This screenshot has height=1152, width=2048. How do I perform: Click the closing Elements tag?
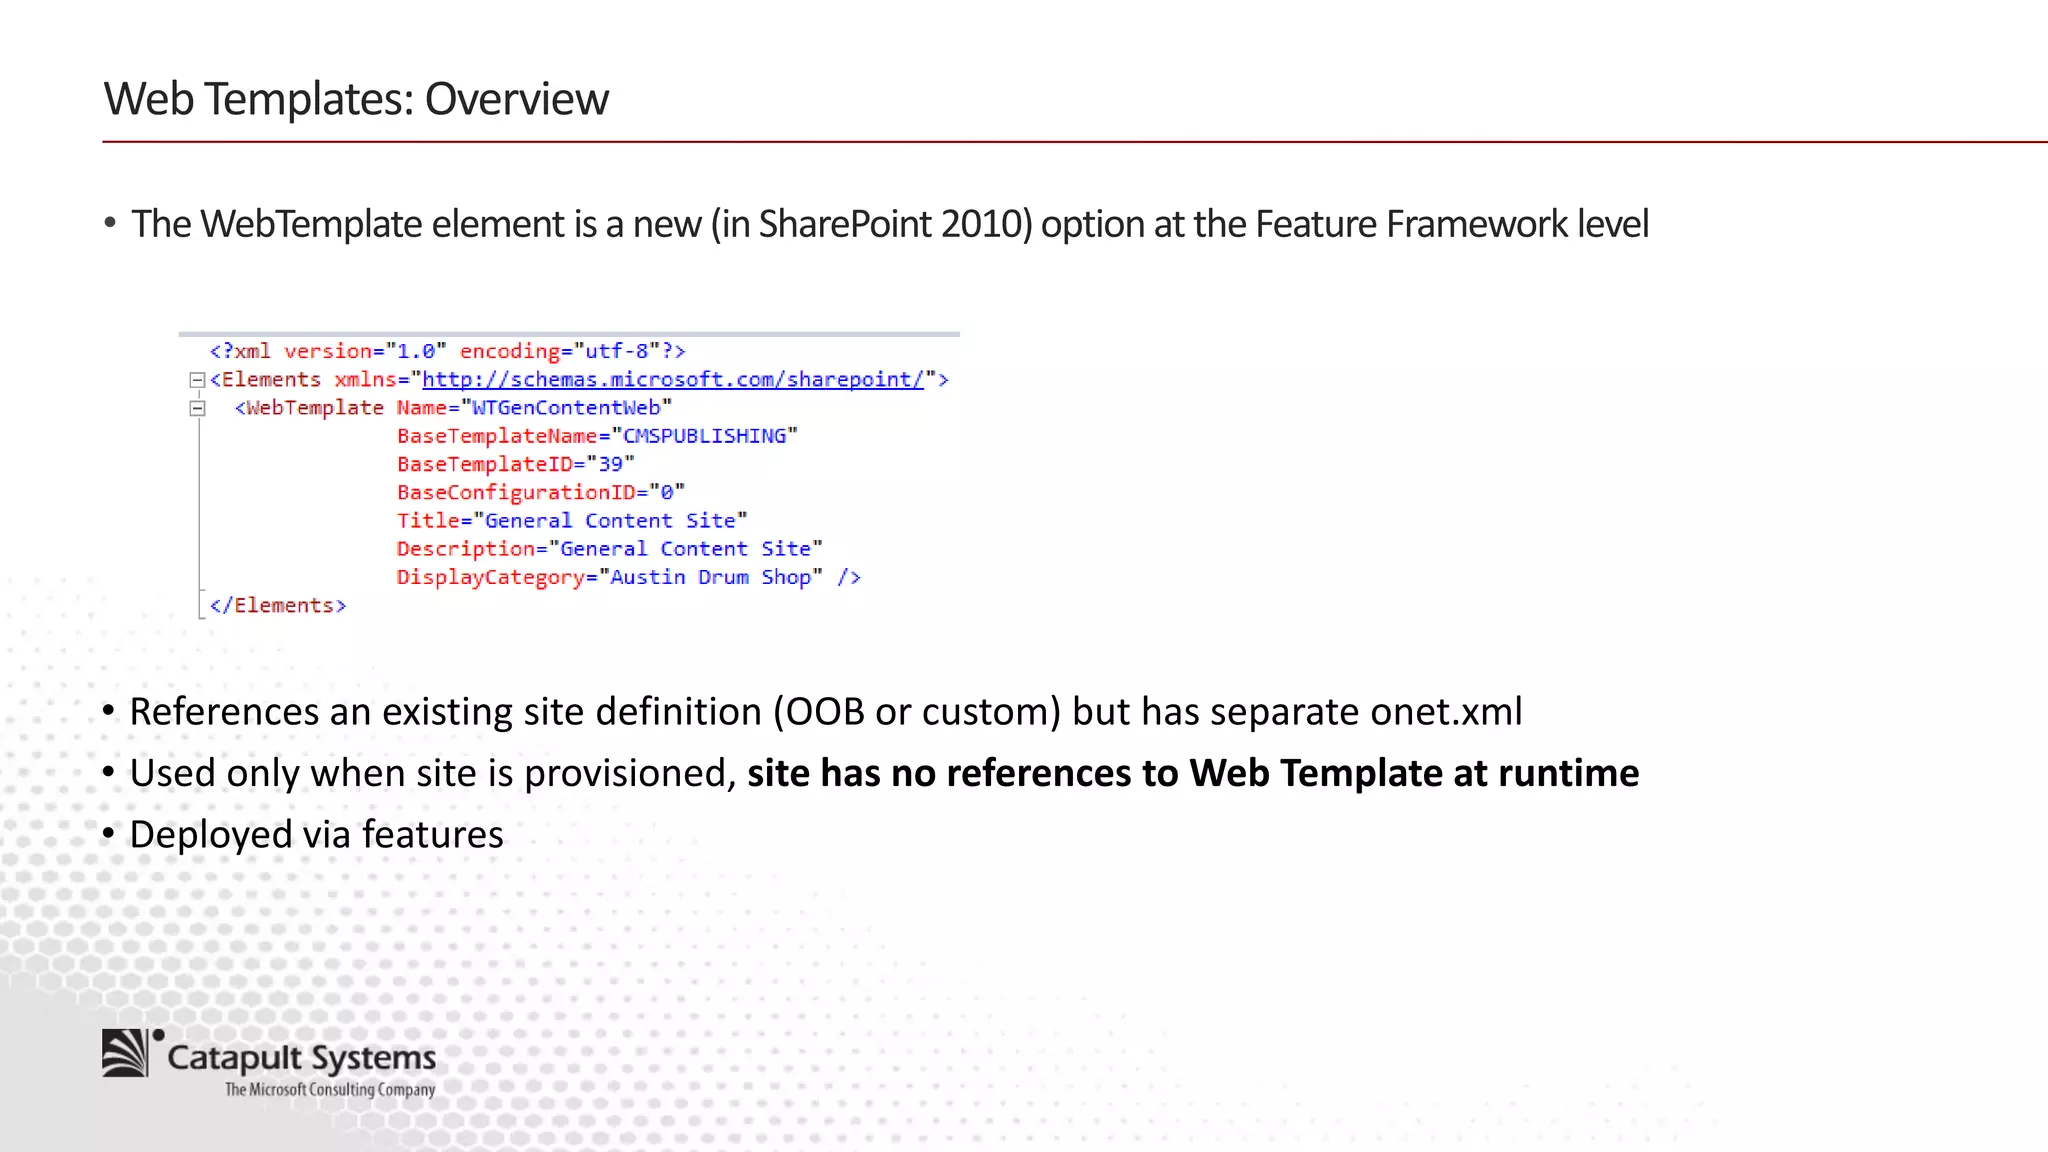(278, 606)
